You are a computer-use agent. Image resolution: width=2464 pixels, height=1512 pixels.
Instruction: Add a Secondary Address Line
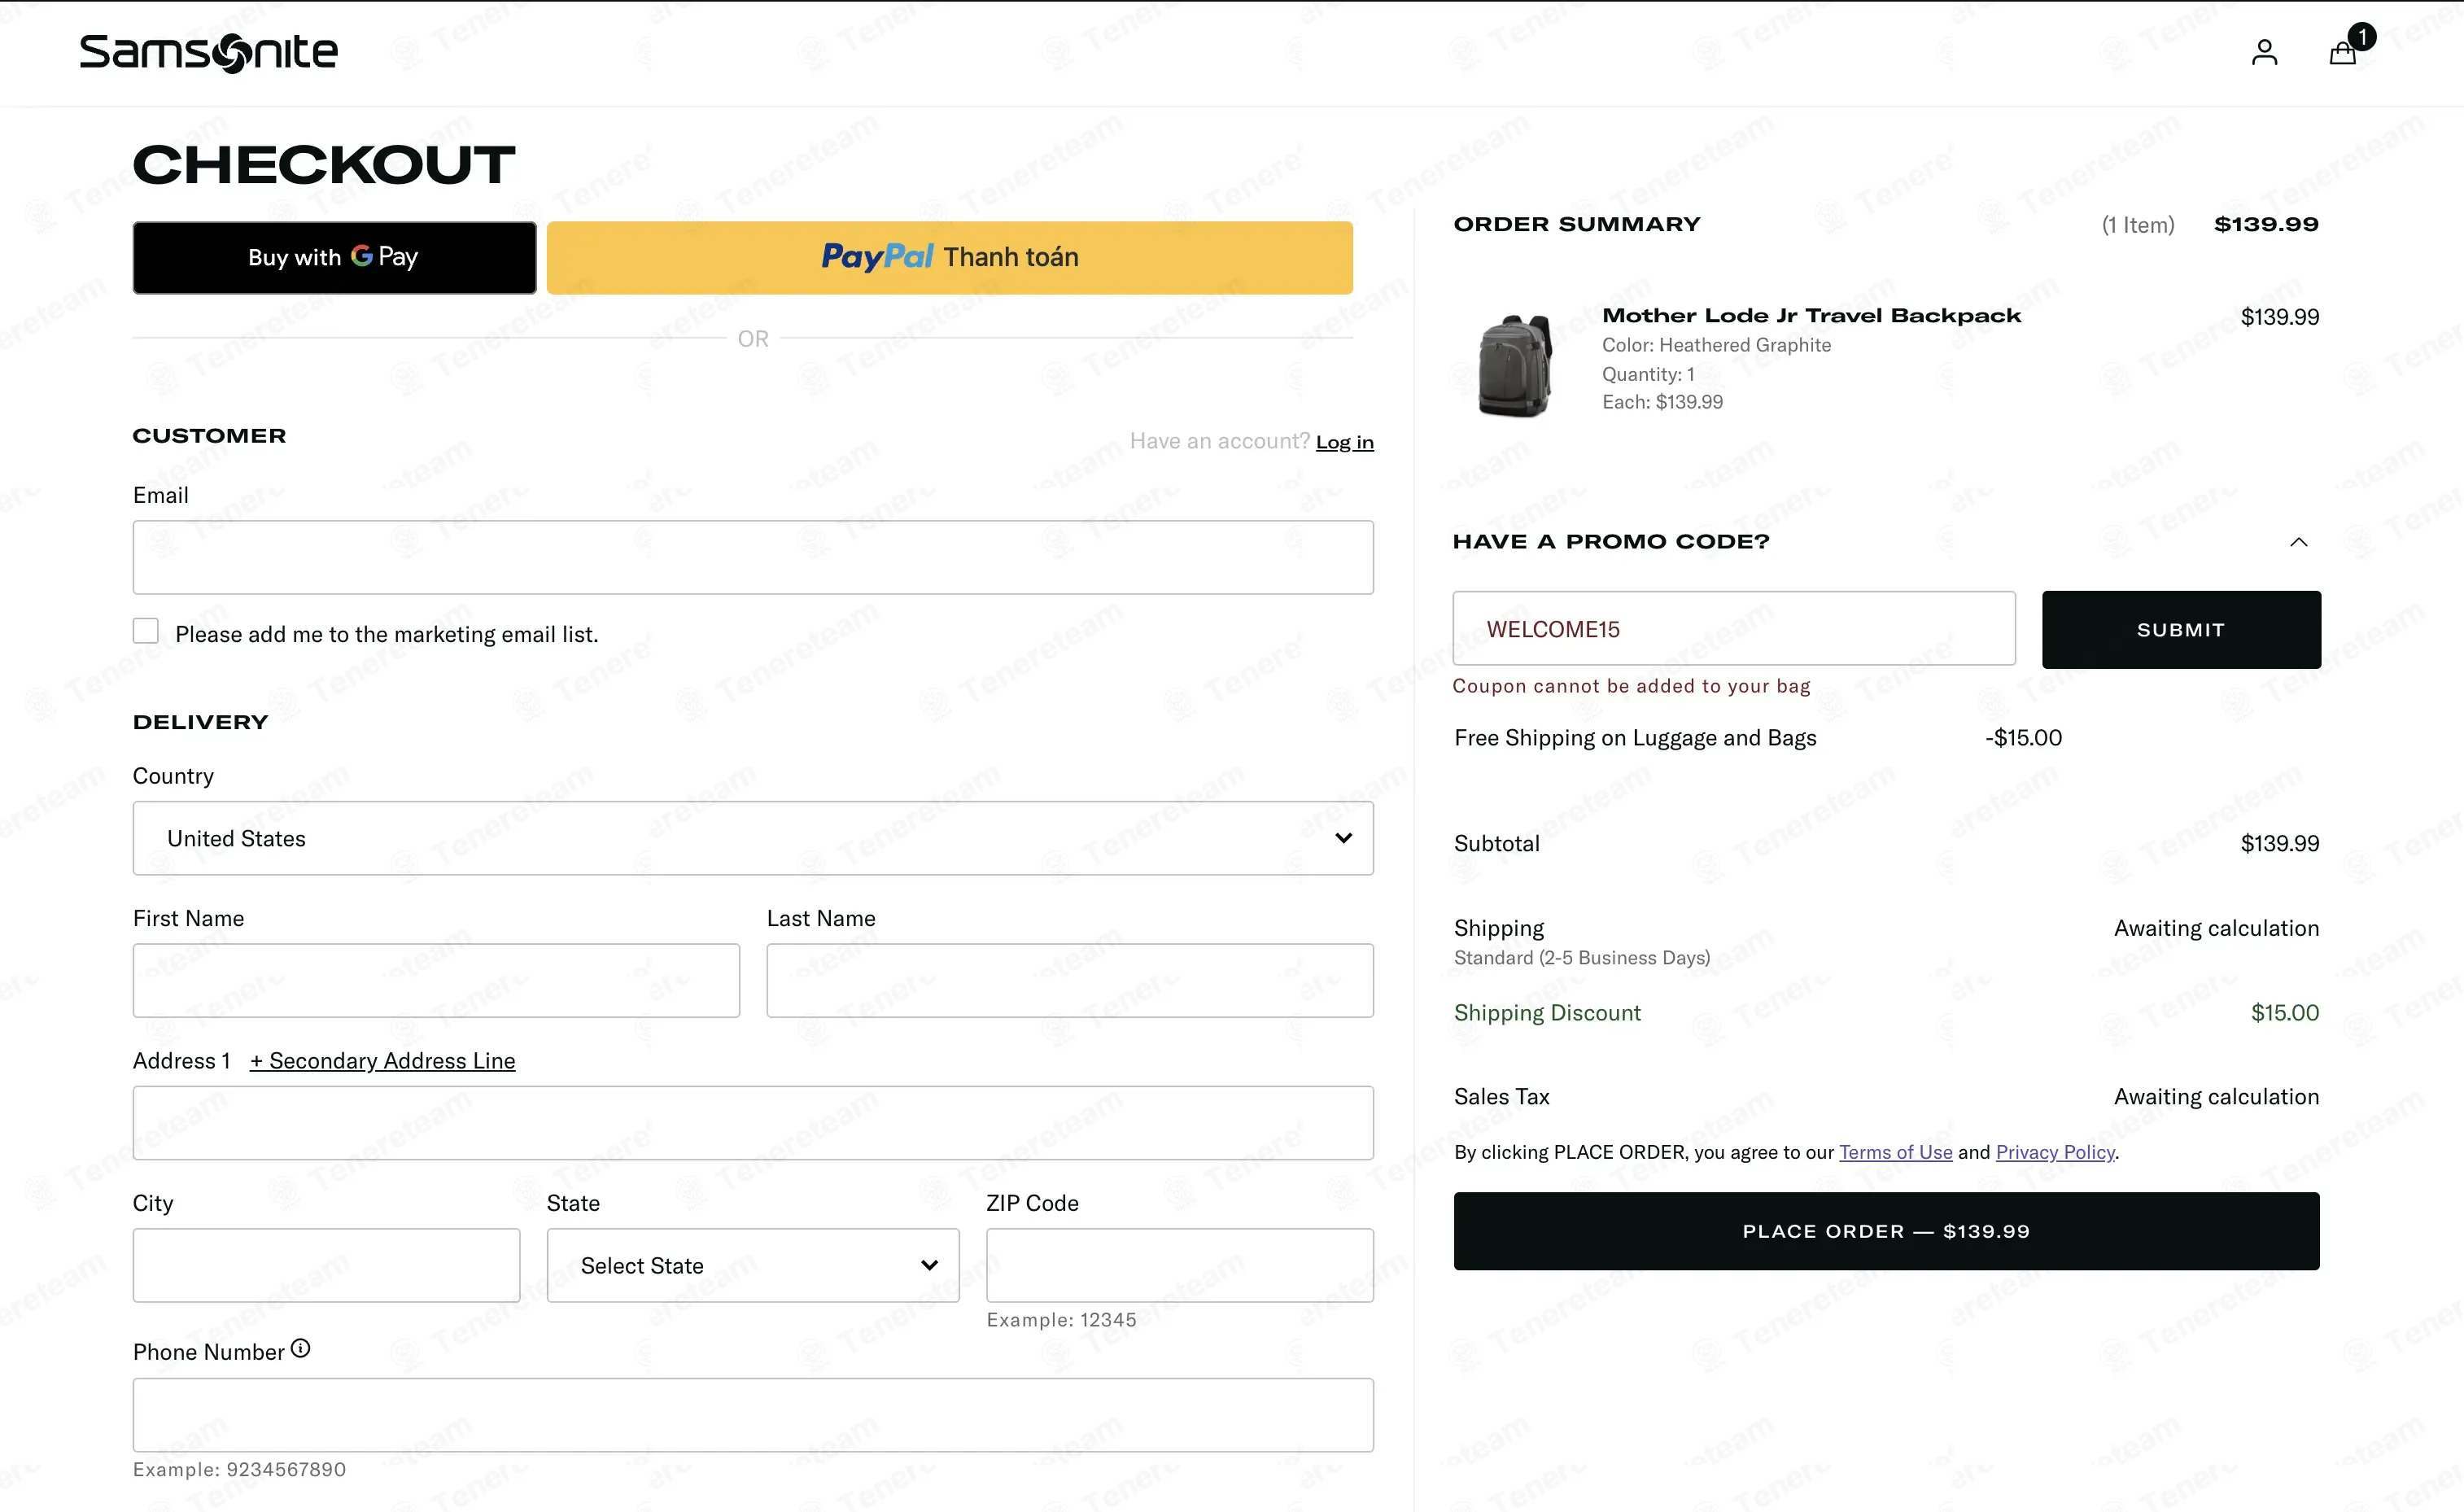pos(383,1061)
